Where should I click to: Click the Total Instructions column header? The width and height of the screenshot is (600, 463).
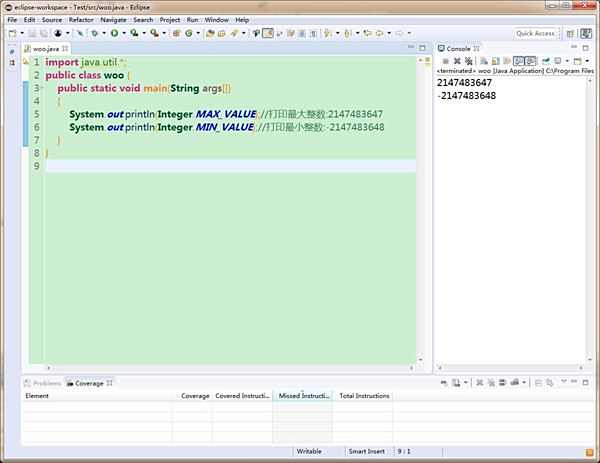(364, 396)
